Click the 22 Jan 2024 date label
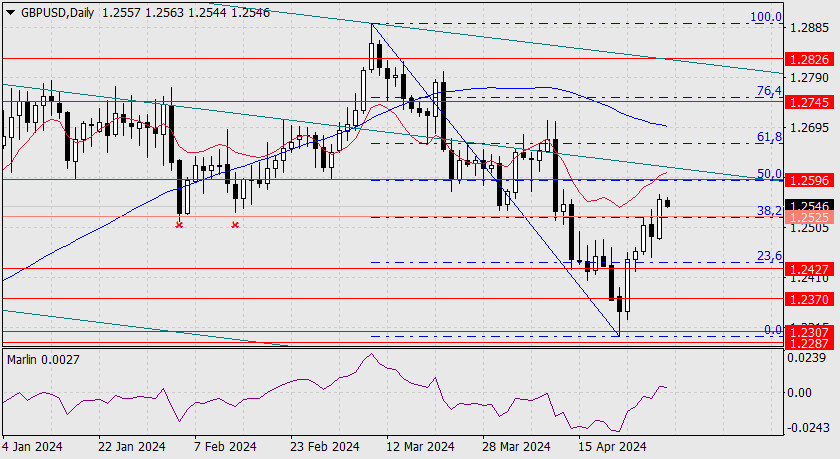Screen dimensions: 840x459 [x=132, y=446]
